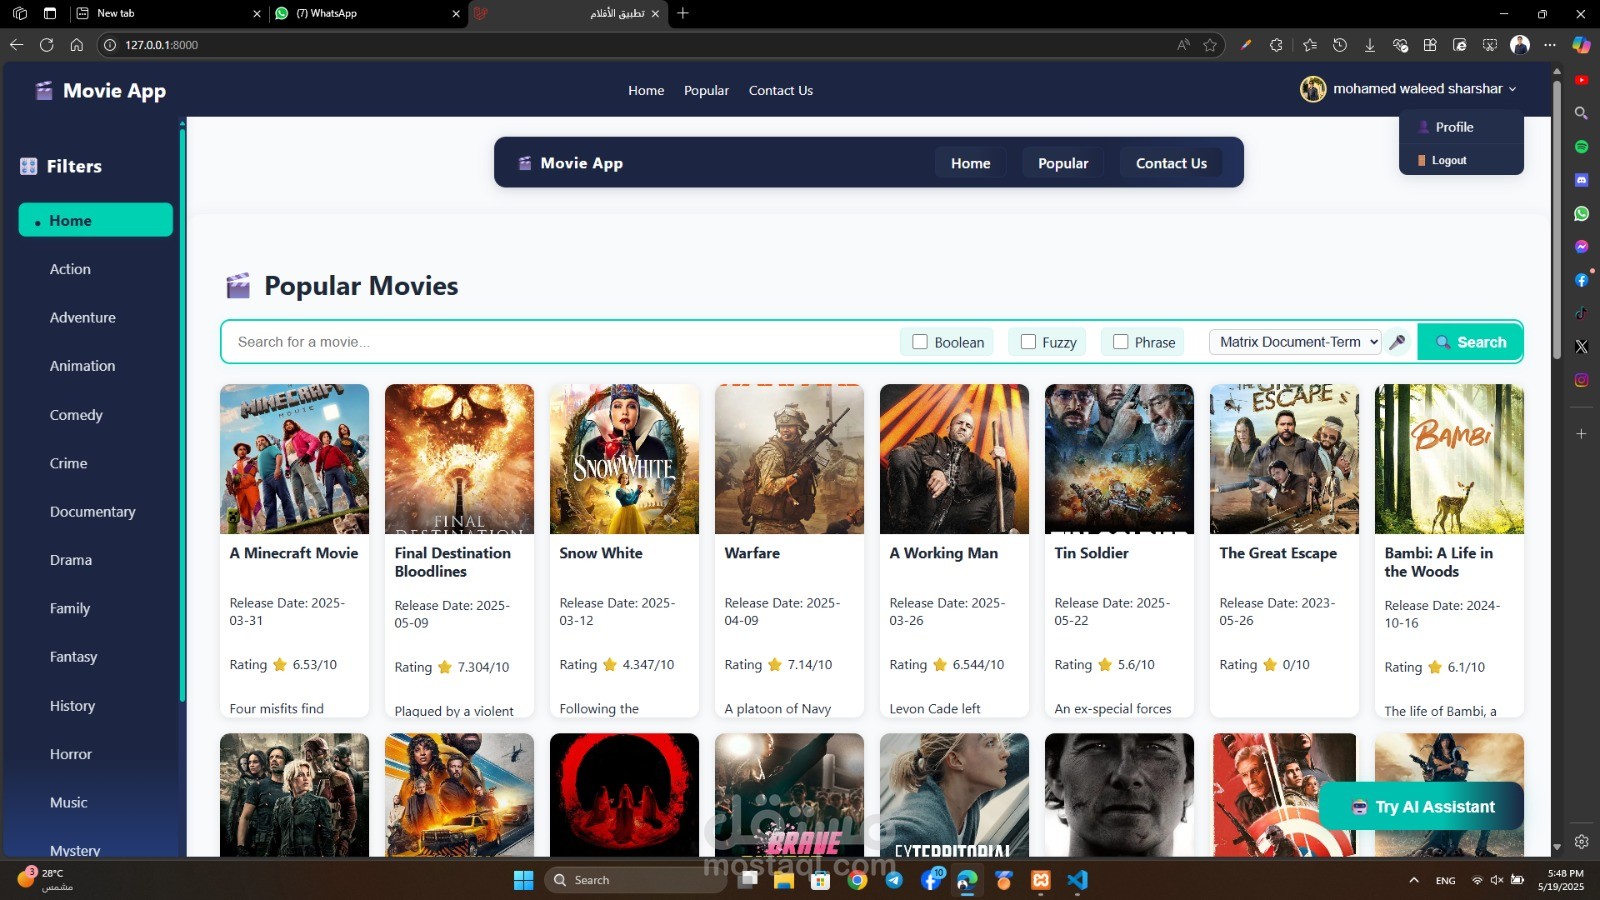Open Visual Studio Code from the taskbar

tap(1077, 881)
